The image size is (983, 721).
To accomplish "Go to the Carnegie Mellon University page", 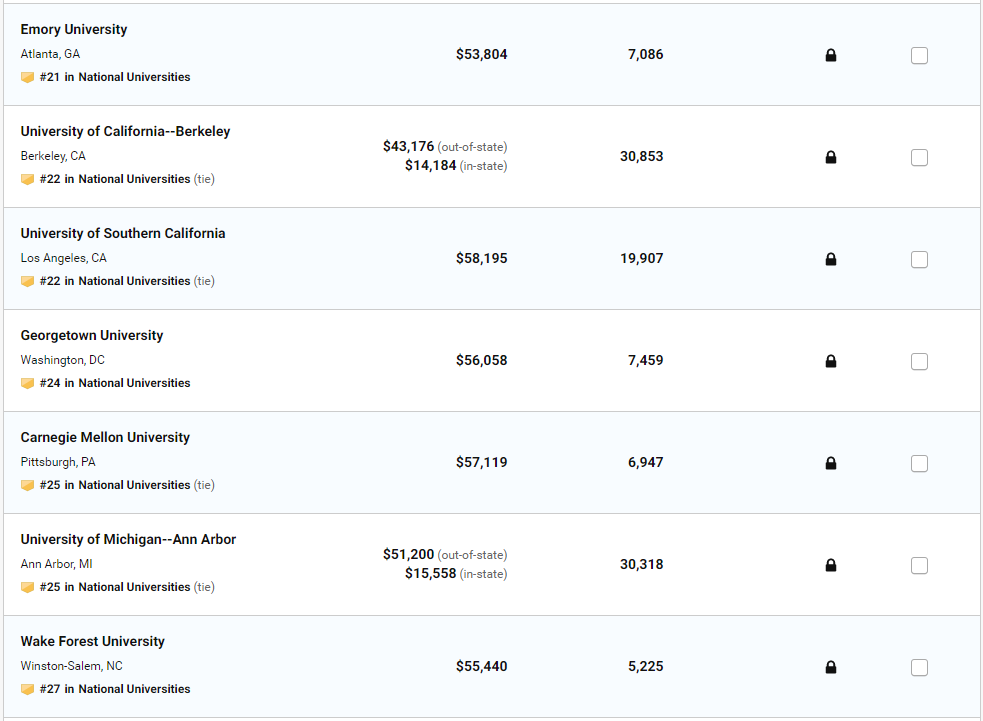I will pyautogui.click(x=105, y=438).
